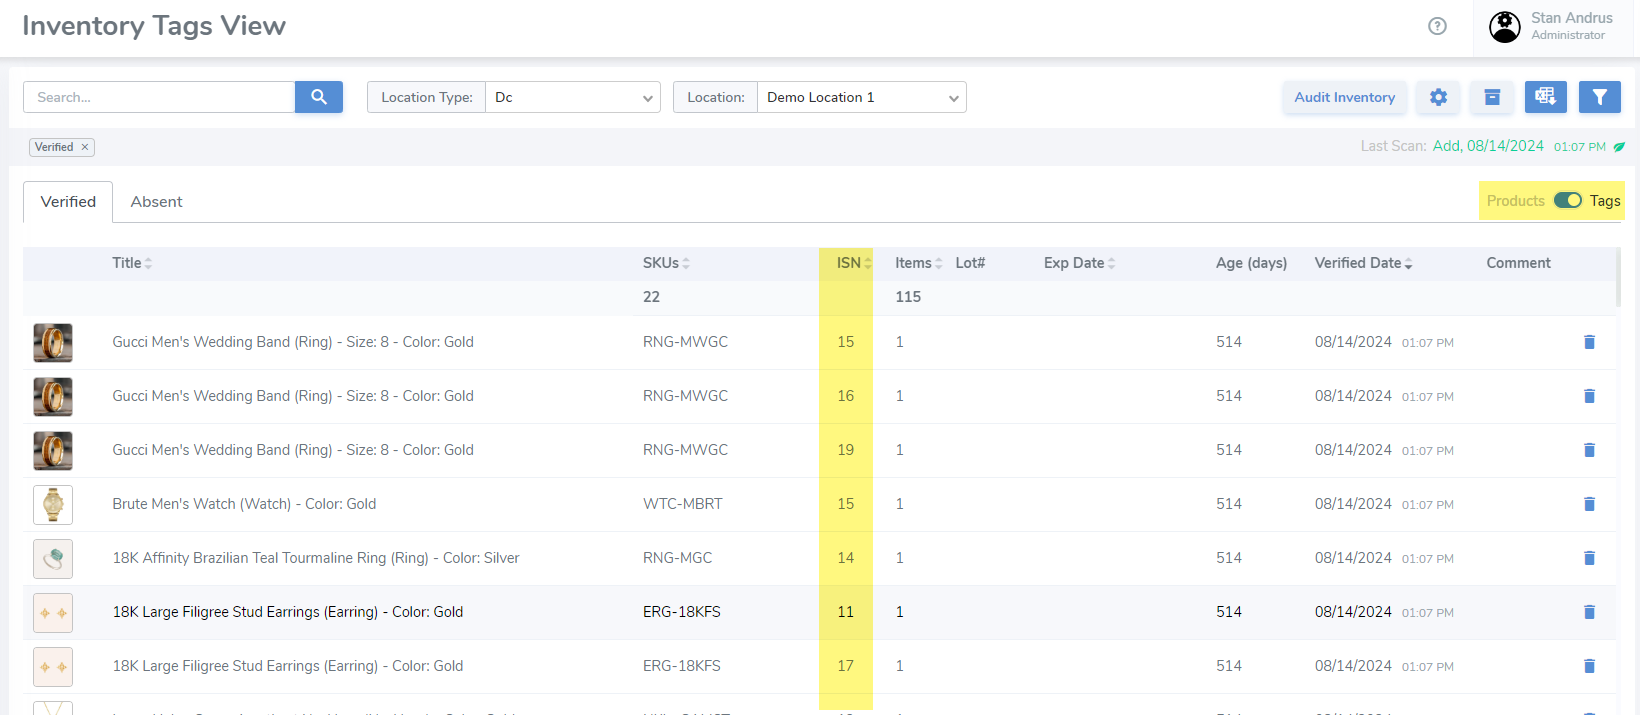The width and height of the screenshot is (1640, 715).
Task: Delete the Brute Men's Watch row
Action: pos(1589,504)
